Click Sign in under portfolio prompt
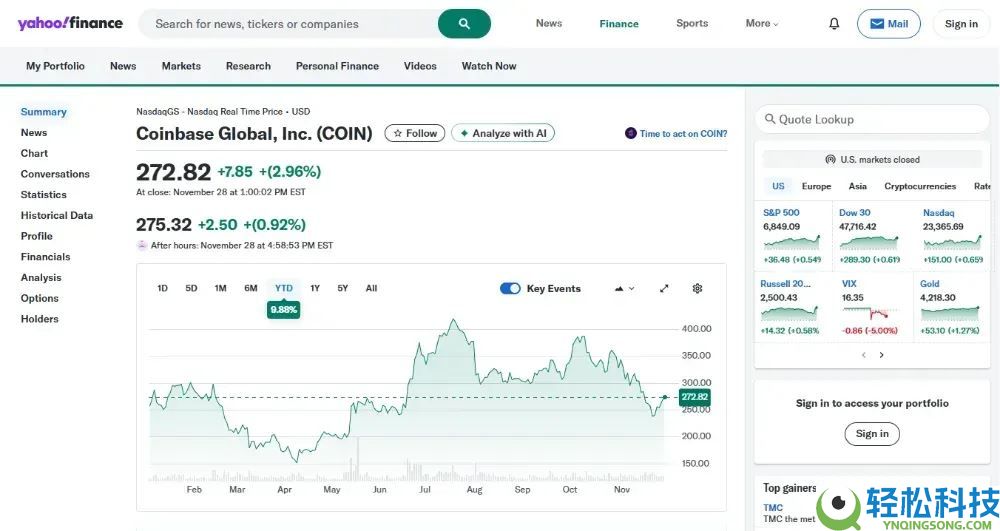 (x=872, y=433)
